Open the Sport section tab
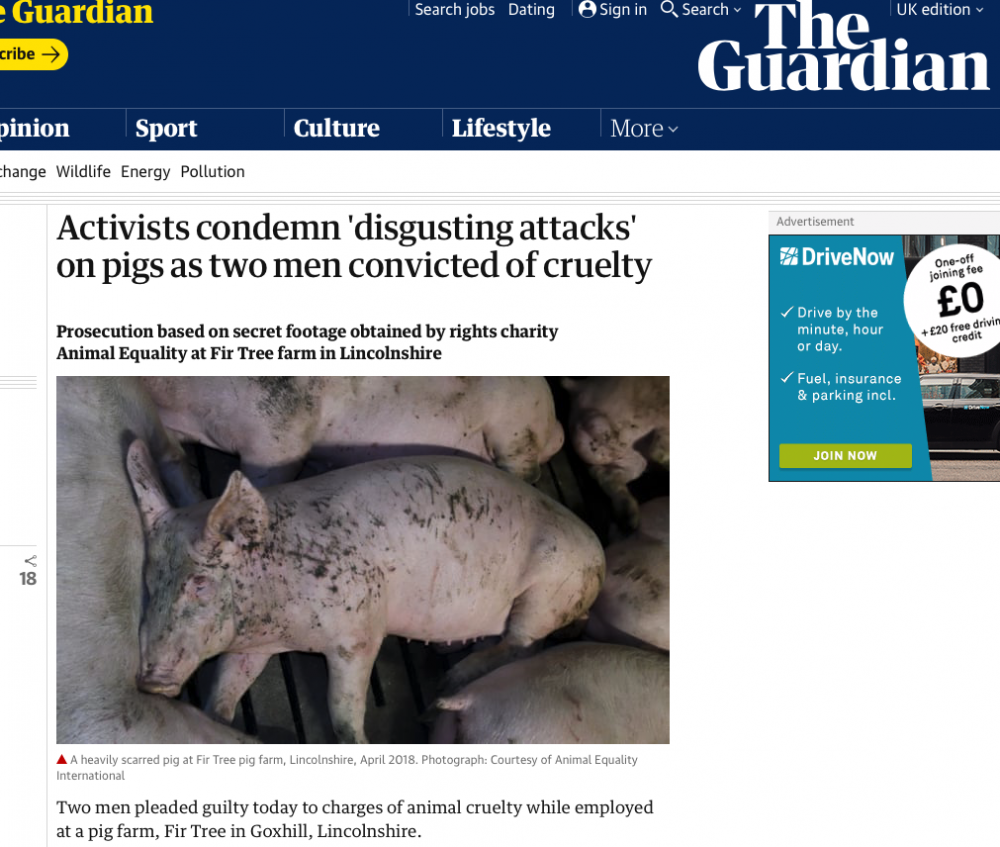This screenshot has width=1000, height=847. 166,129
